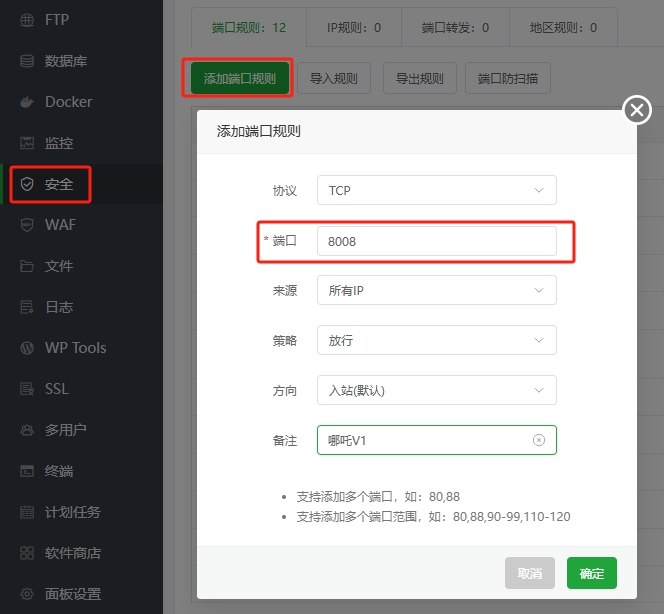Open the WP Tools menu item text
This screenshot has width=664, height=614.
(75, 348)
